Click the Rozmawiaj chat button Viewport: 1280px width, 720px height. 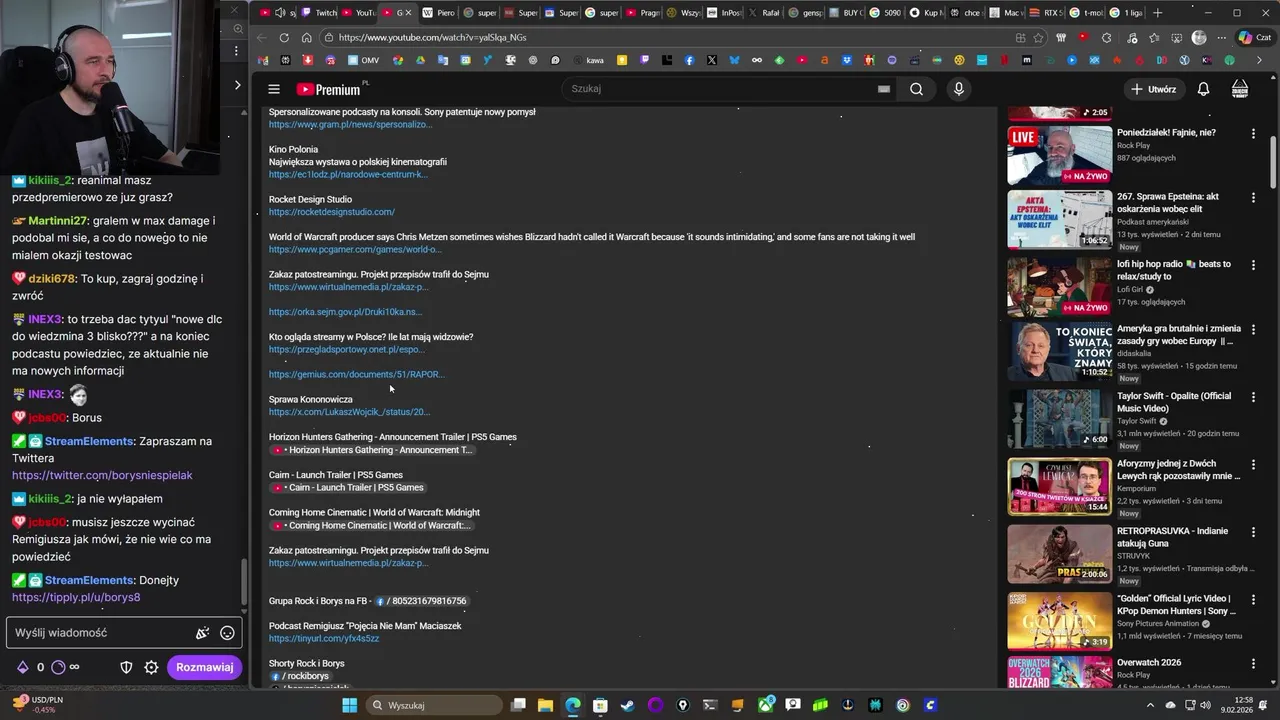(x=204, y=667)
